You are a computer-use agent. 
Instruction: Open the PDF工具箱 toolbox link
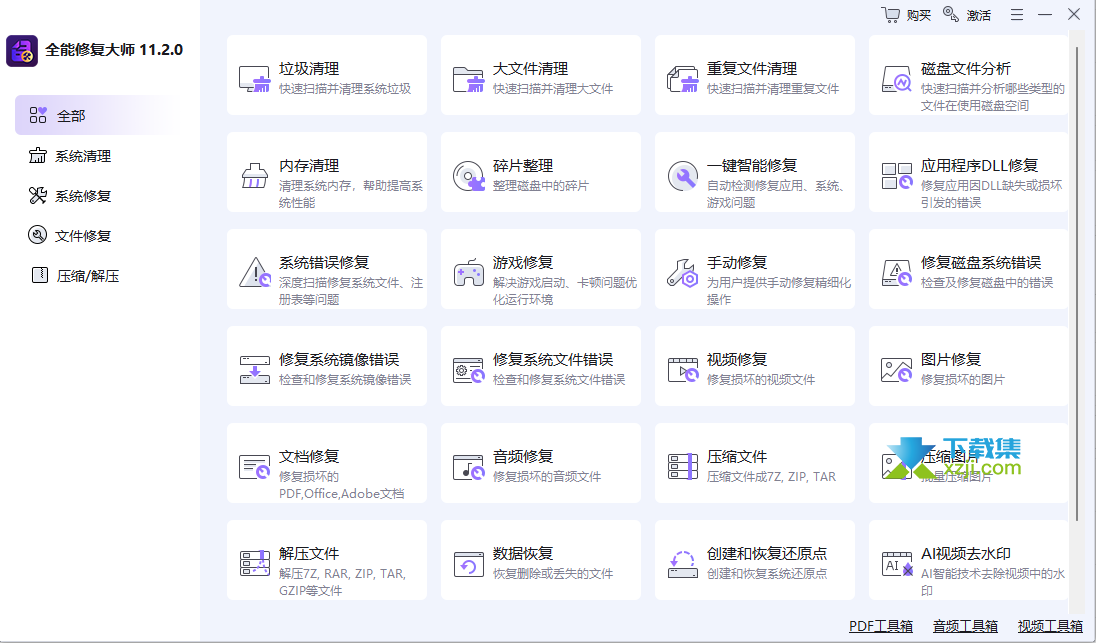click(x=879, y=626)
